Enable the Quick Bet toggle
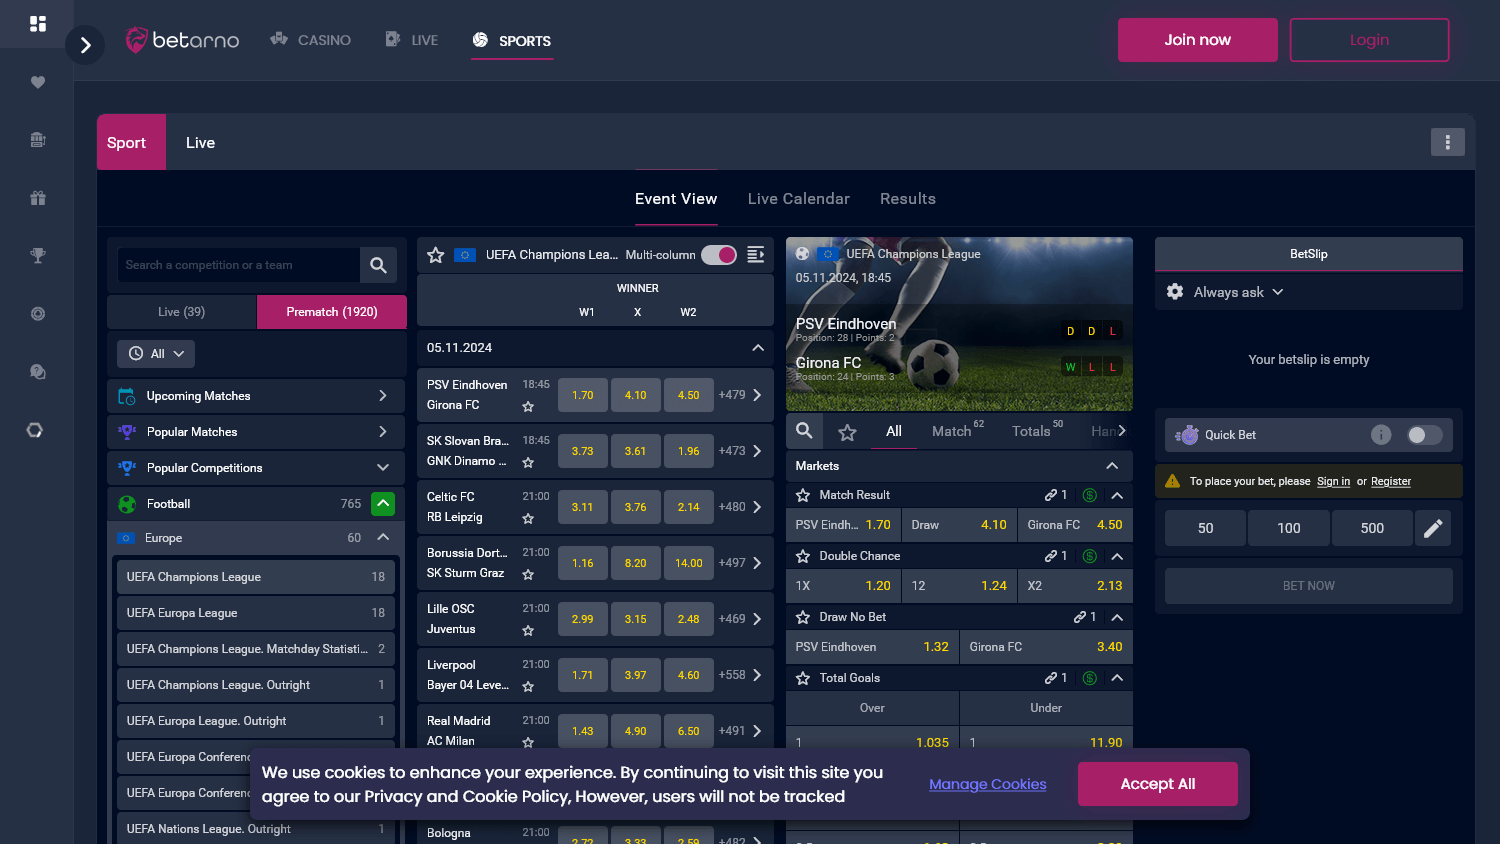 point(1425,434)
